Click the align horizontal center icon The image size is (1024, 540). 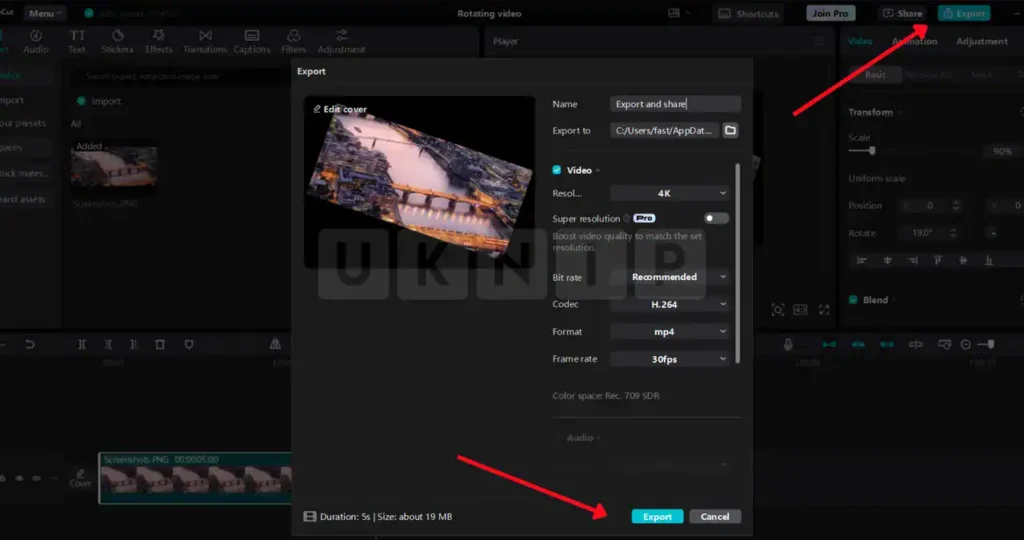point(887,260)
